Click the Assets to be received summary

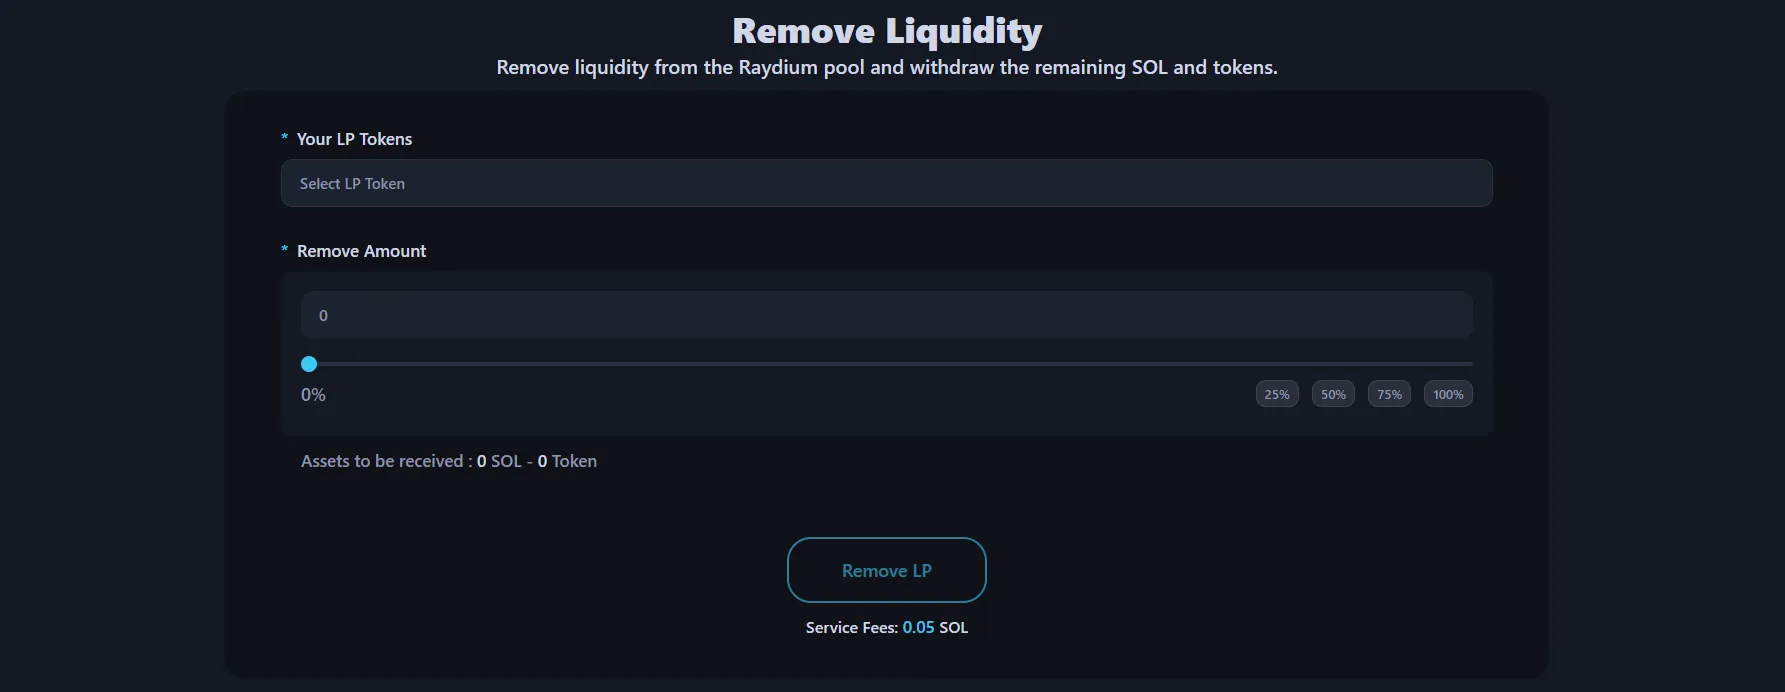[448, 461]
